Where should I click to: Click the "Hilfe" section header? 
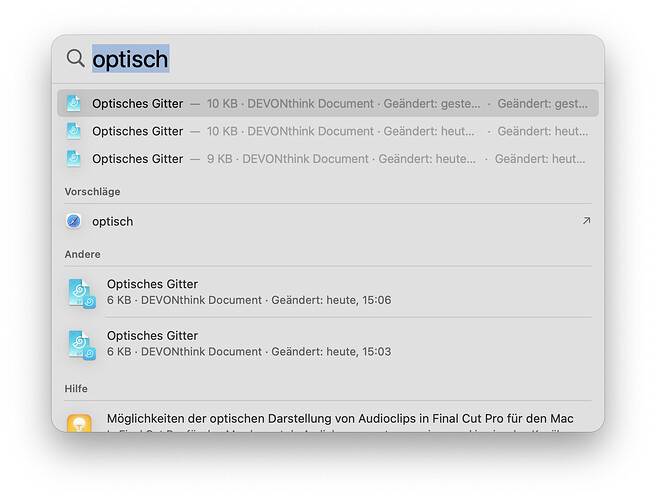(76, 389)
